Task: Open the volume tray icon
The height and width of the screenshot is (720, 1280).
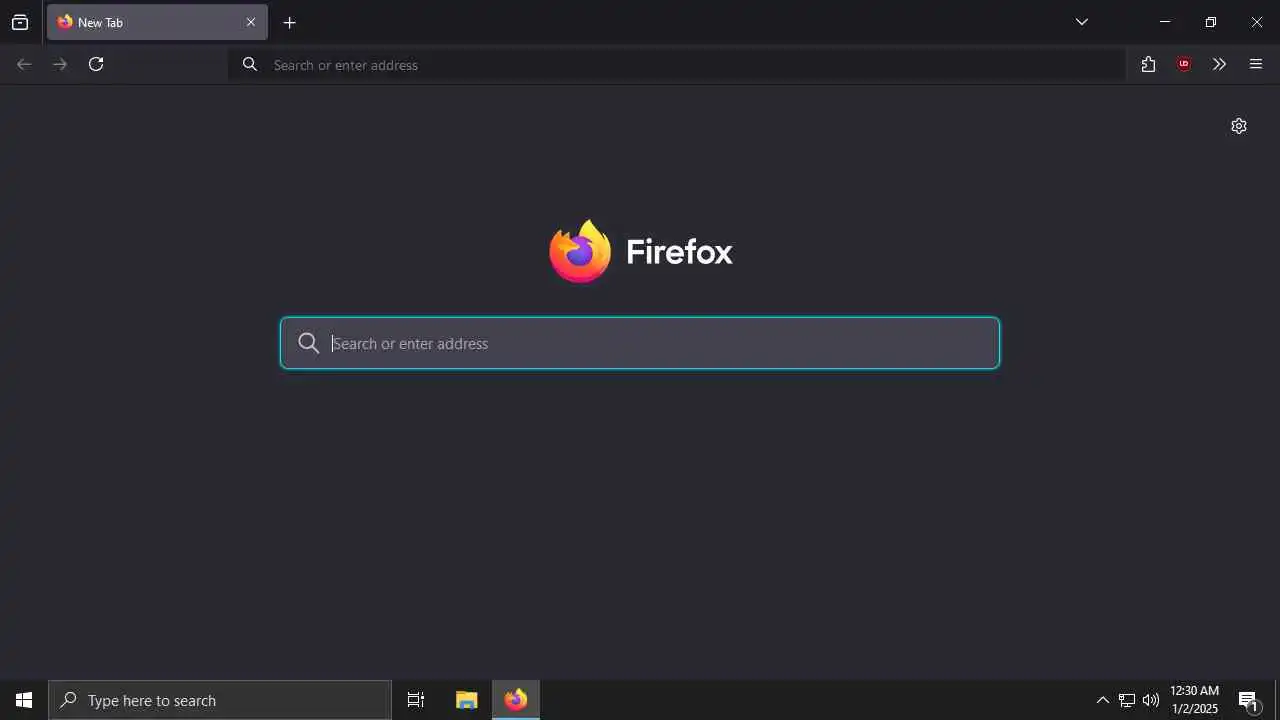Action: click(x=1151, y=700)
